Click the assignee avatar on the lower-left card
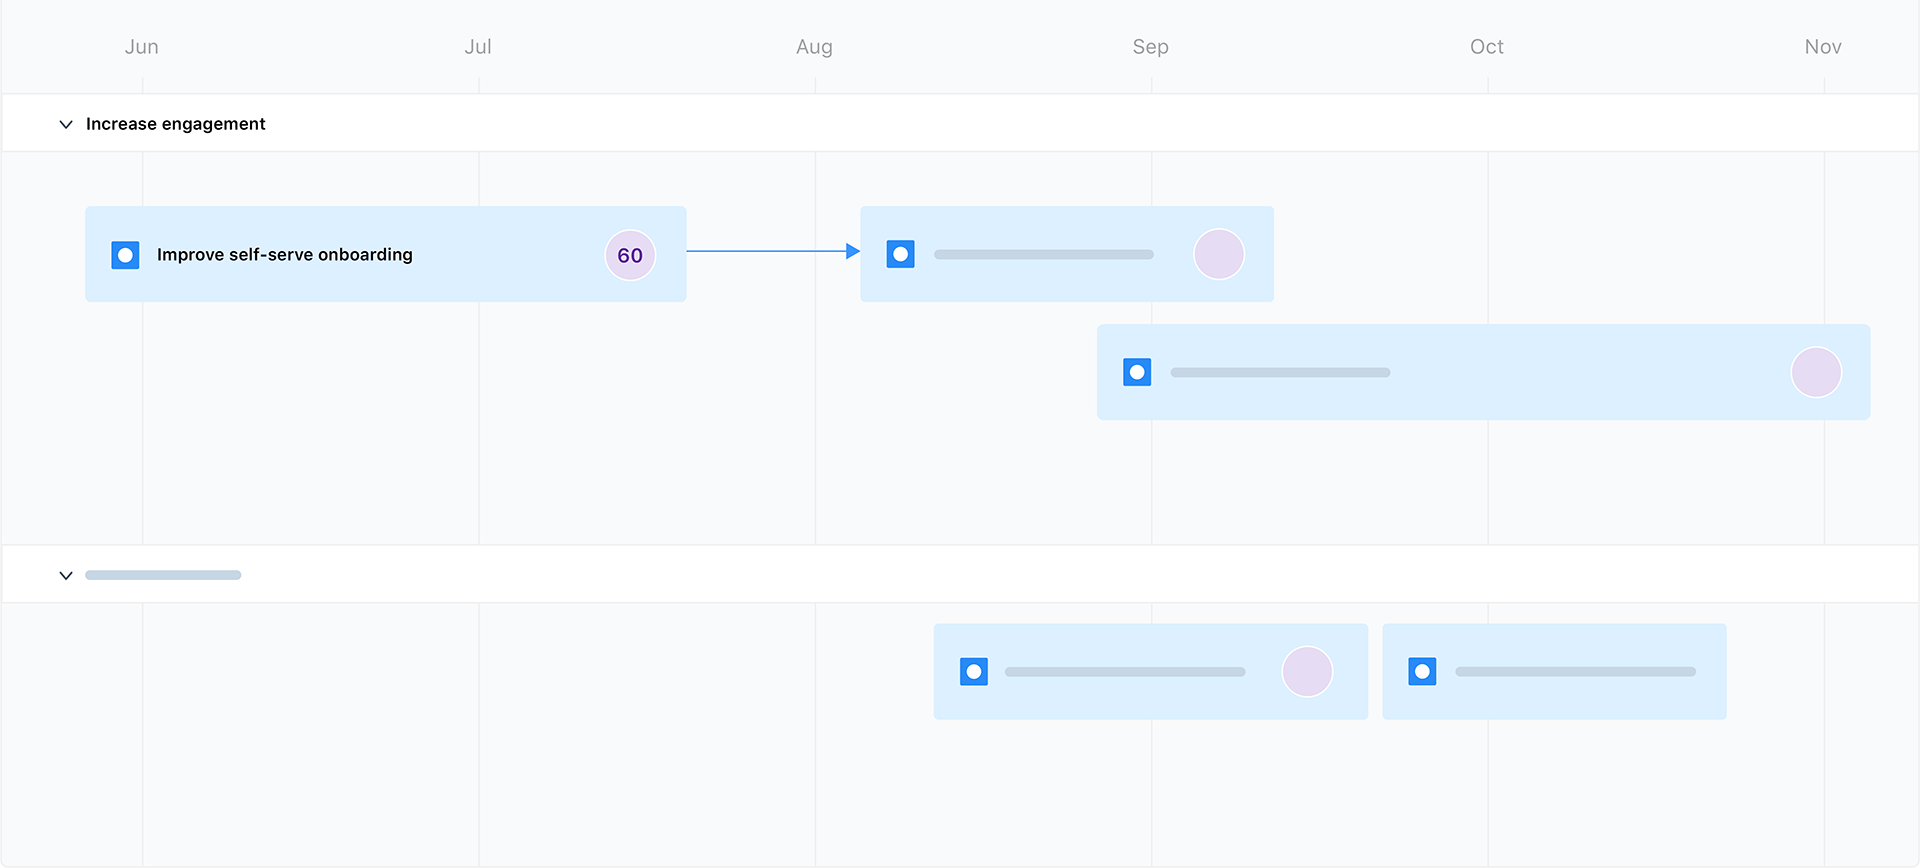Viewport: 1920px width, 868px height. (1306, 671)
